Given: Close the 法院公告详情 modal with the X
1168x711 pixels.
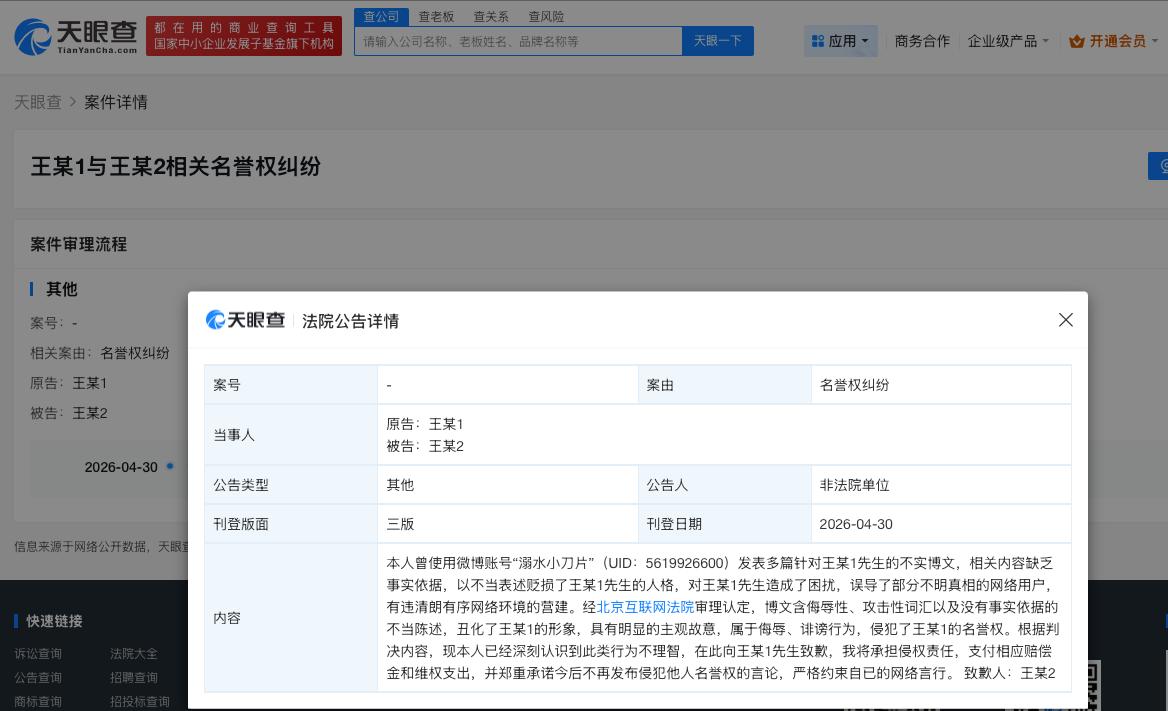Looking at the screenshot, I should (1065, 320).
